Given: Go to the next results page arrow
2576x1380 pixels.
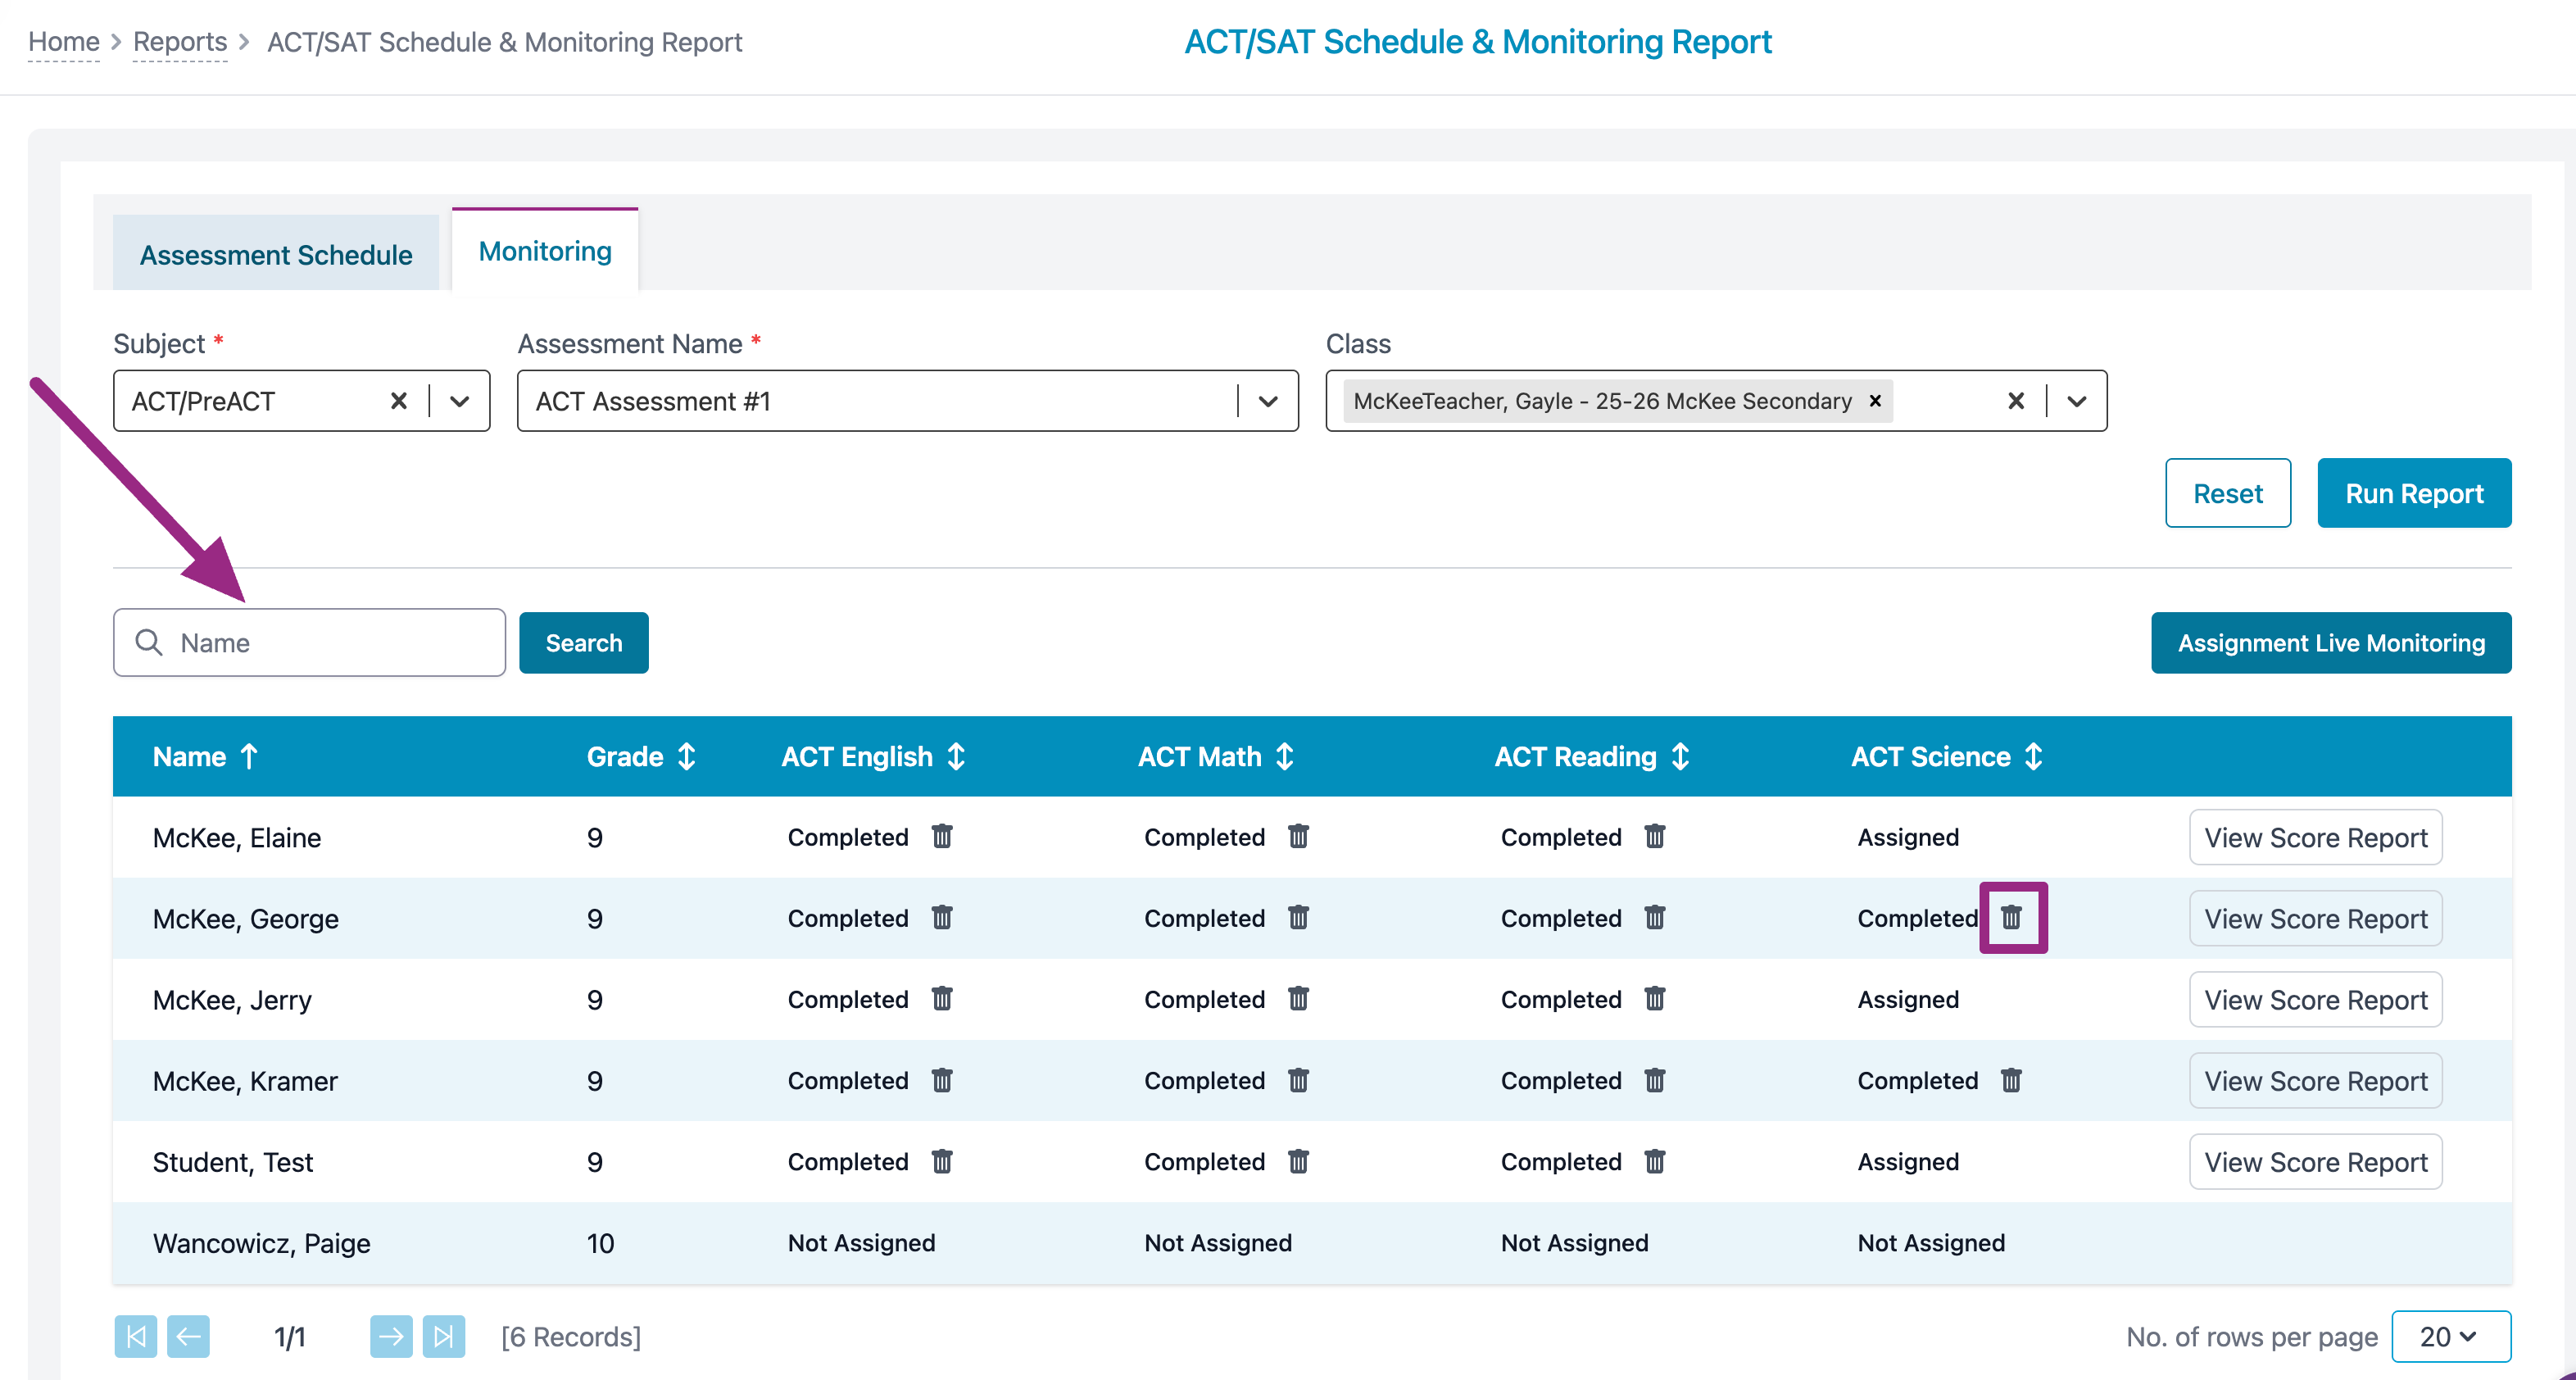Looking at the screenshot, I should [391, 1336].
